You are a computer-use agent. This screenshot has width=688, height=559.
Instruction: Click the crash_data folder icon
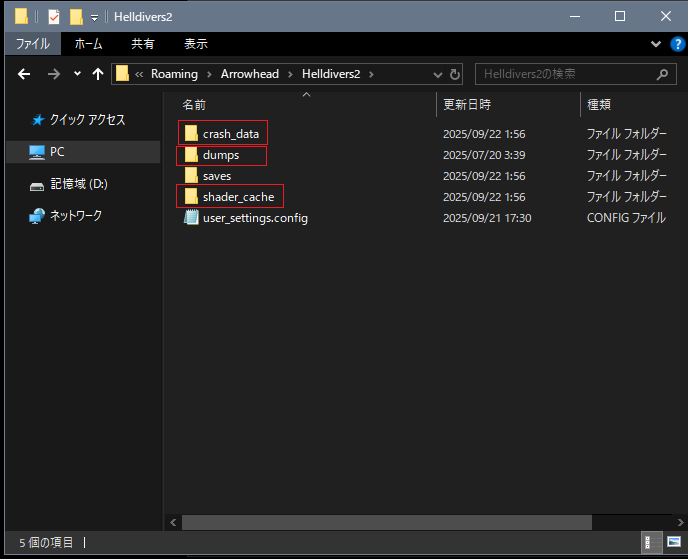tap(191, 133)
